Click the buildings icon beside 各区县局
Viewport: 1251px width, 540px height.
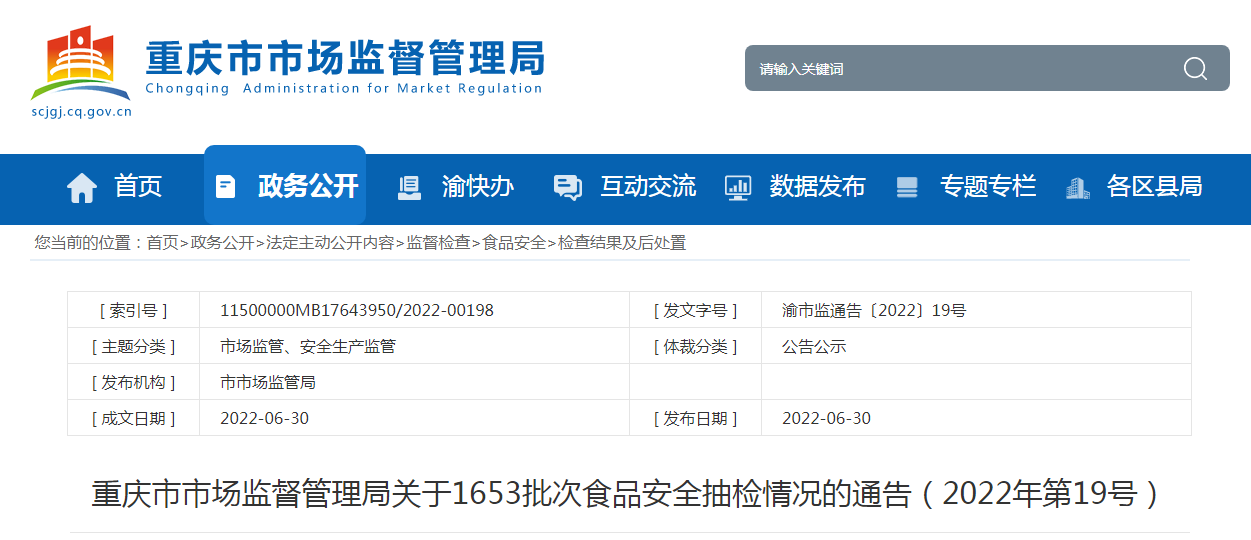pos(1077,187)
